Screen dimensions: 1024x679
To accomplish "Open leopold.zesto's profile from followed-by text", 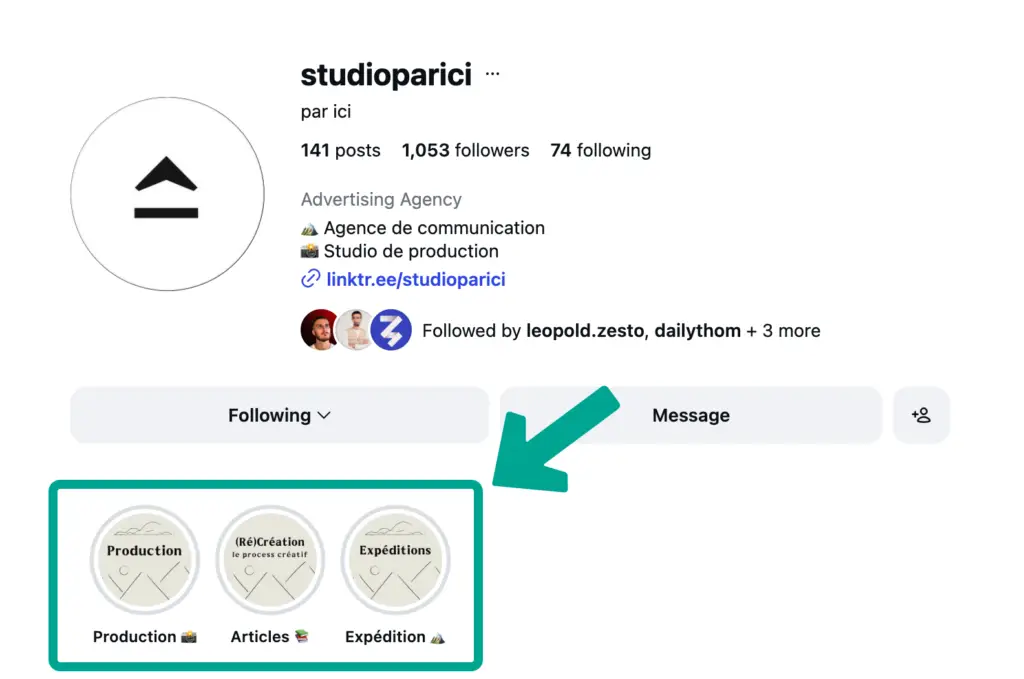I will [585, 331].
